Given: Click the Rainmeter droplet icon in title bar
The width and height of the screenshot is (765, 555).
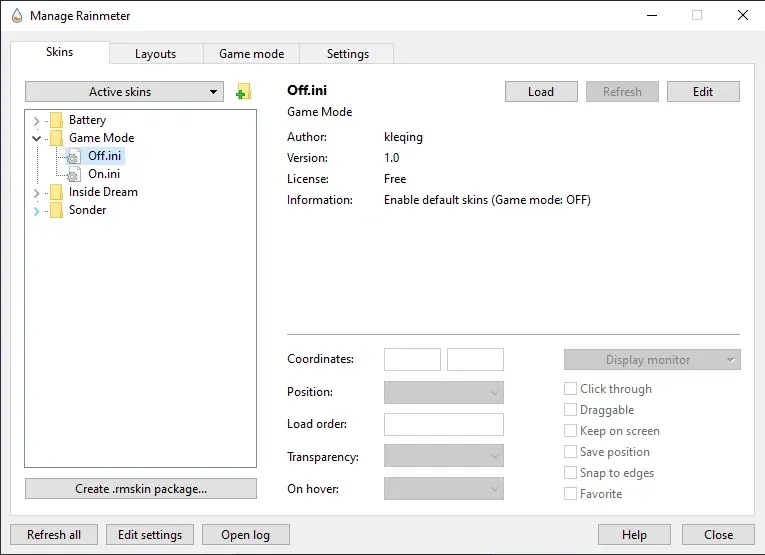Looking at the screenshot, I should pyautogui.click(x=17, y=16).
